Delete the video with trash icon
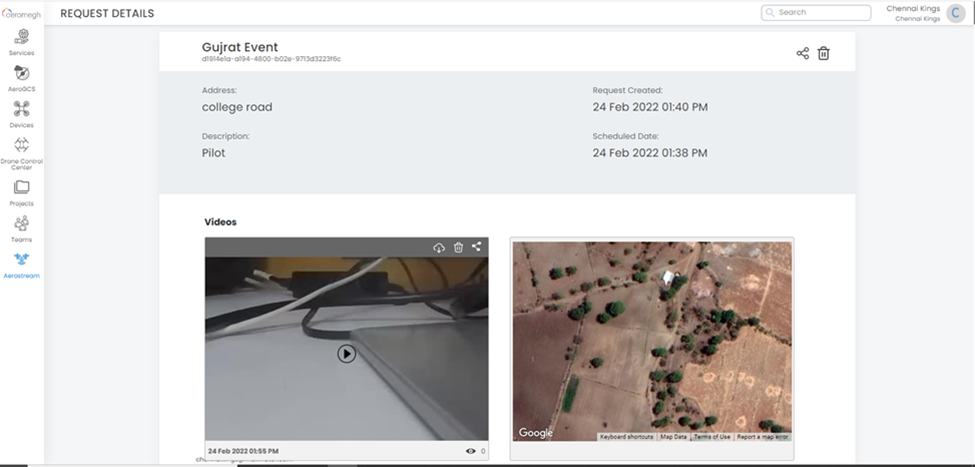Screen dimensions: 975x467 click(x=458, y=247)
